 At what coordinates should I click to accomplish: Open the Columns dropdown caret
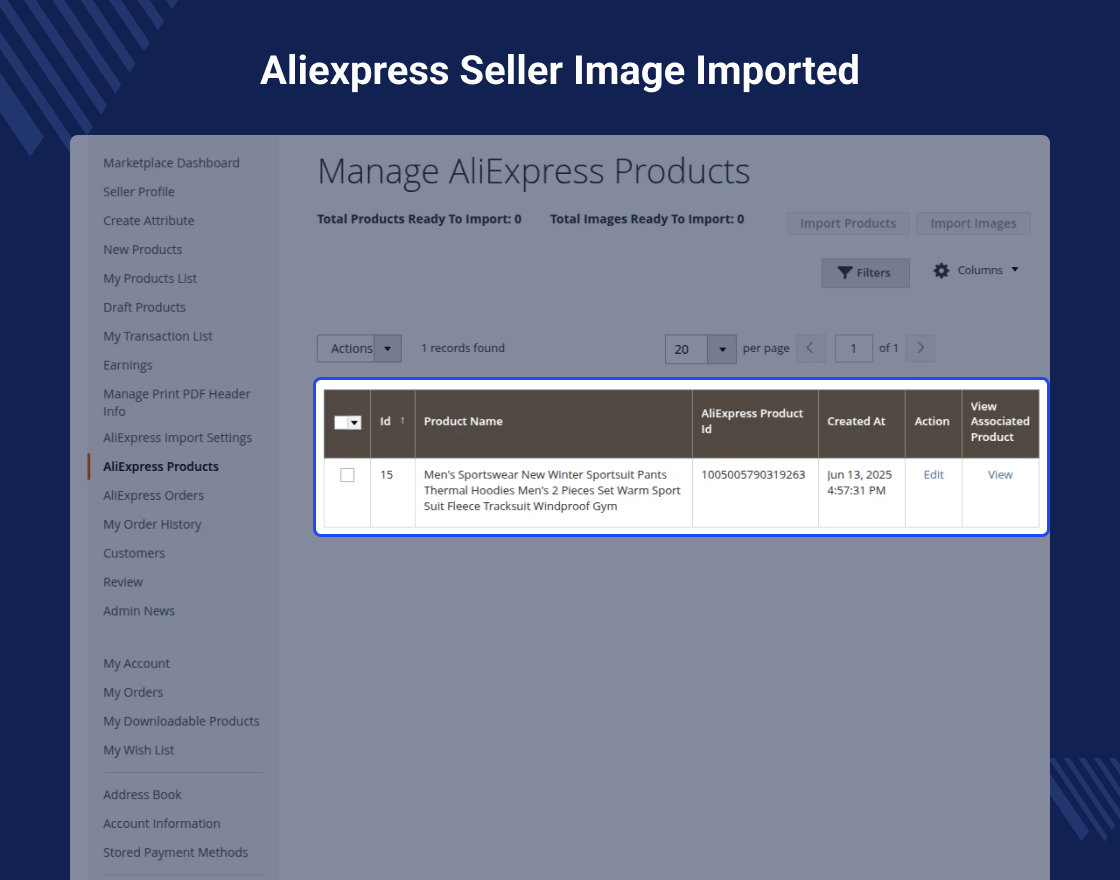[1015, 270]
